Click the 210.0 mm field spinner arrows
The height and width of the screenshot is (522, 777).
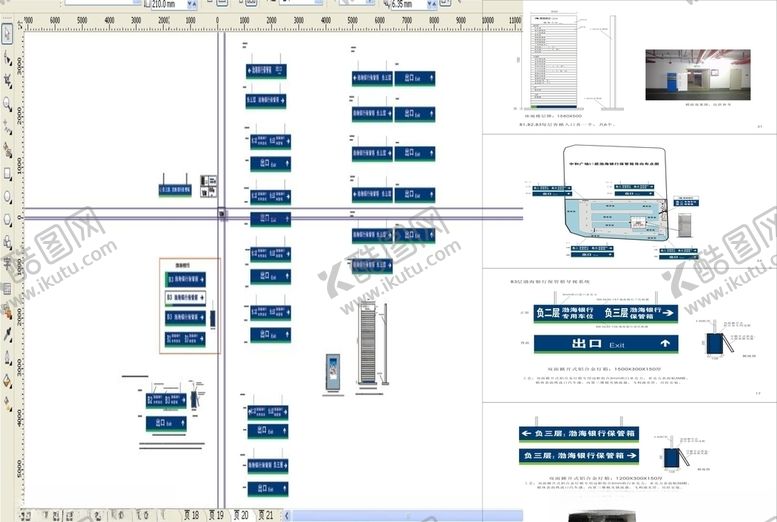(192, 4)
